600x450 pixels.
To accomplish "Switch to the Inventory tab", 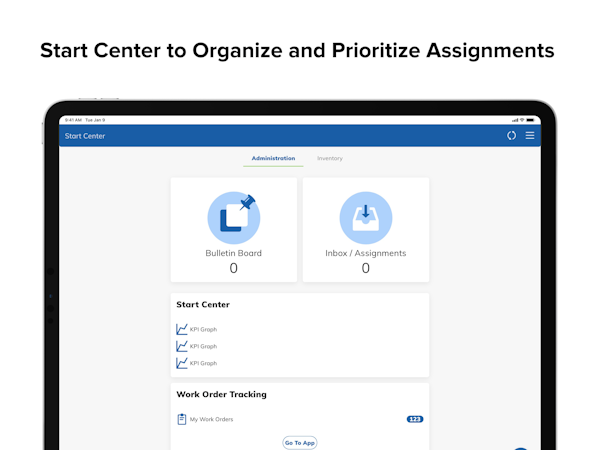I will [330, 158].
